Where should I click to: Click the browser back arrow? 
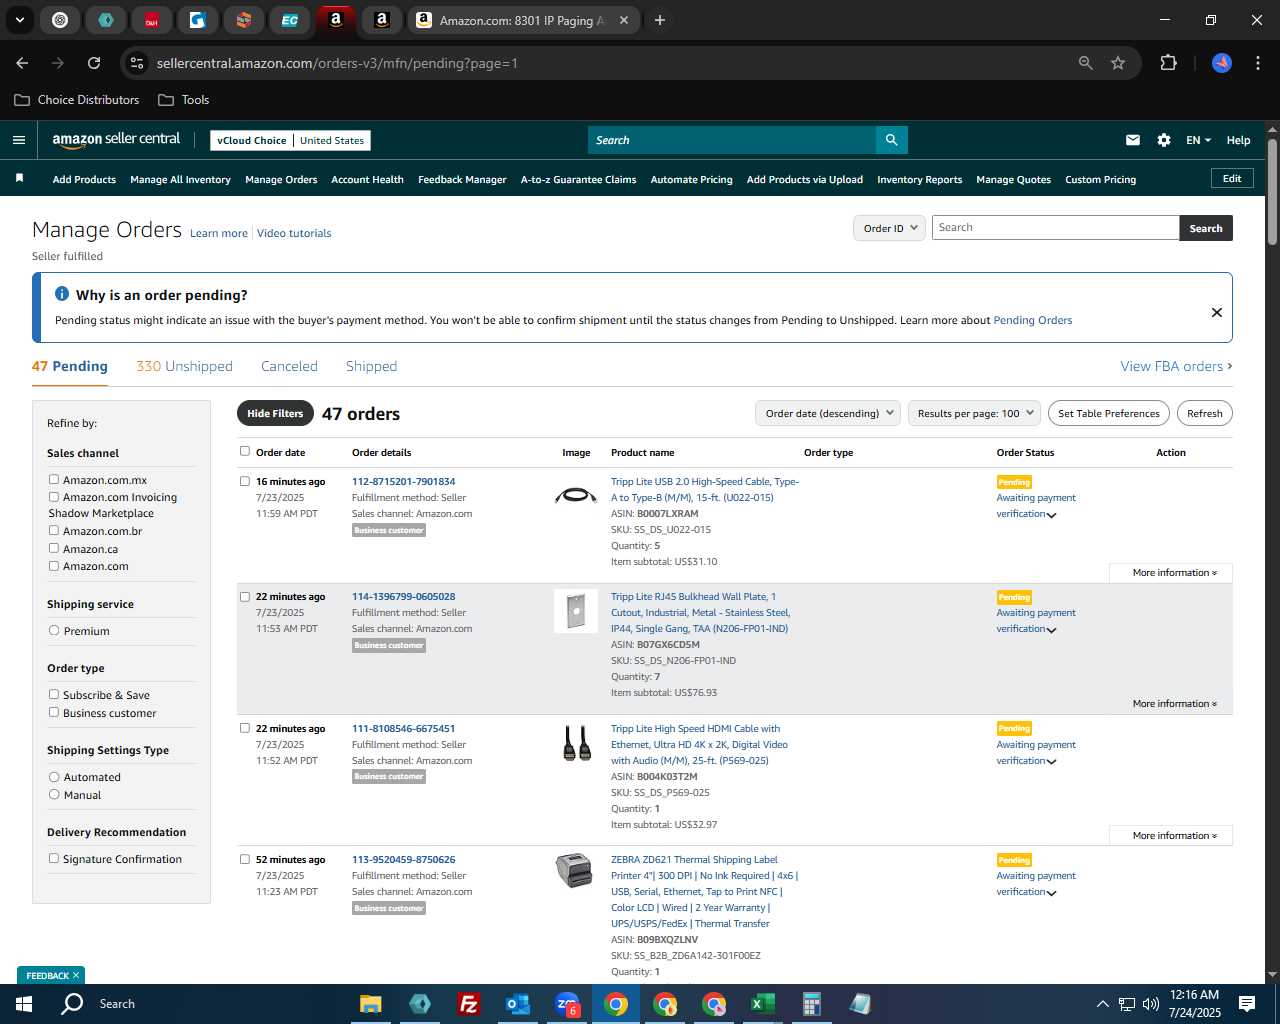[x=22, y=63]
